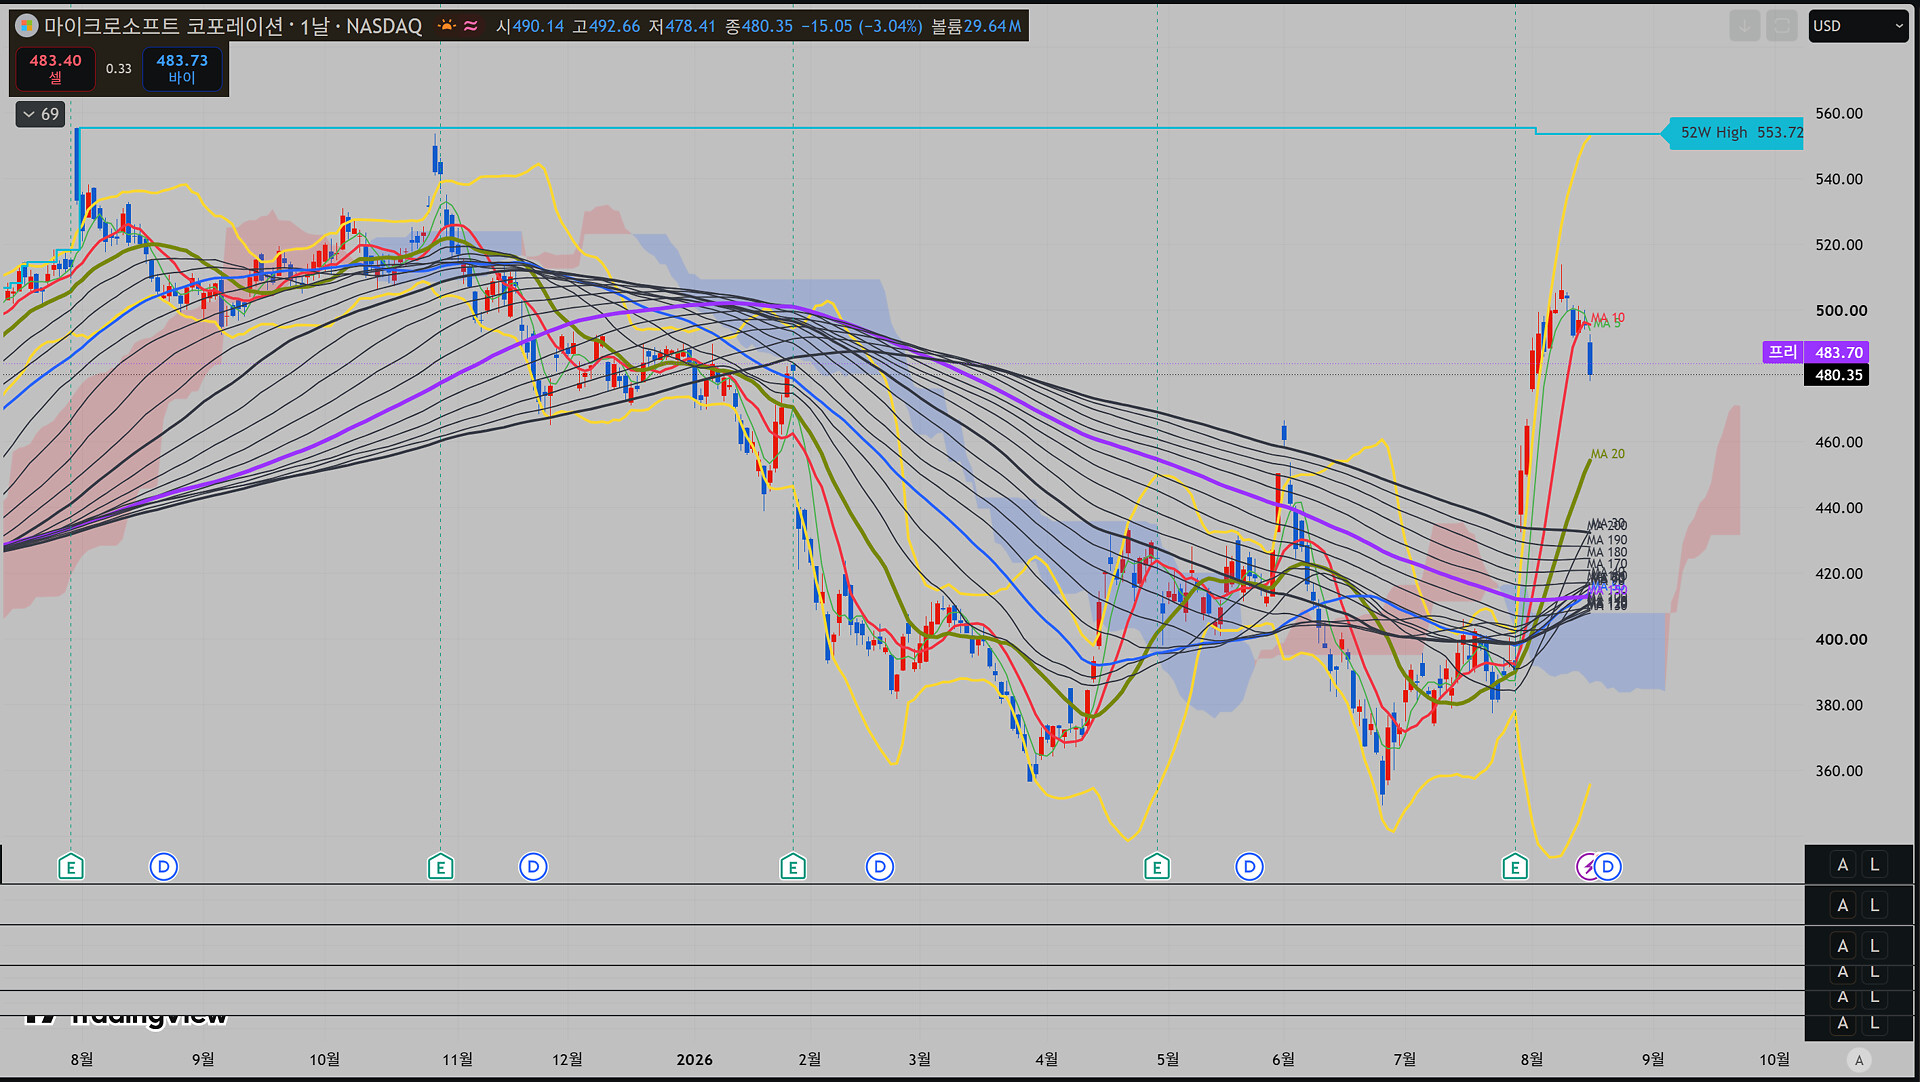Screen dimensions: 1920x1082
Task: Click the orange sun market-session icon
Action: pos(446,26)
